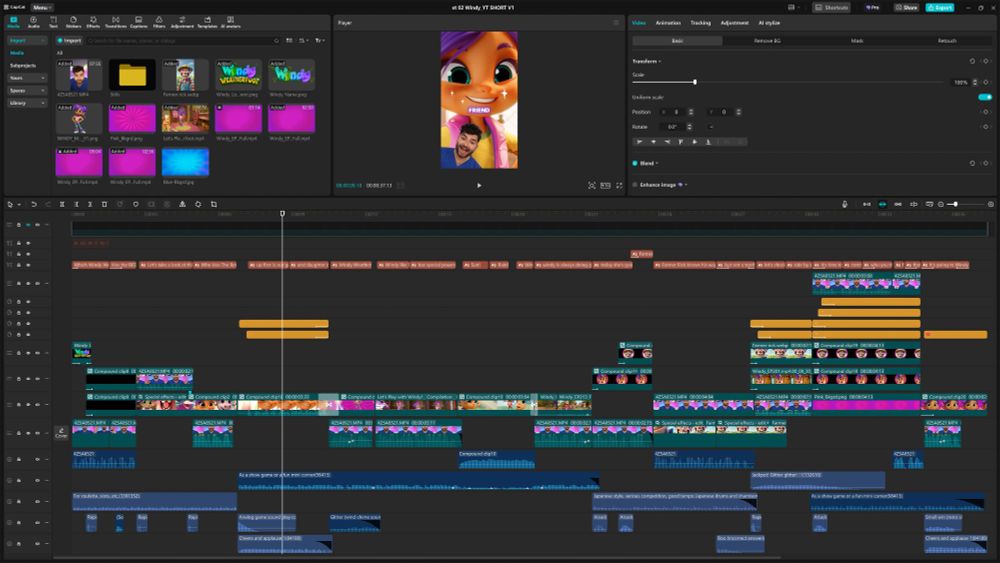Toggle preview axis icon in timeline toolbar

[913, 204]
